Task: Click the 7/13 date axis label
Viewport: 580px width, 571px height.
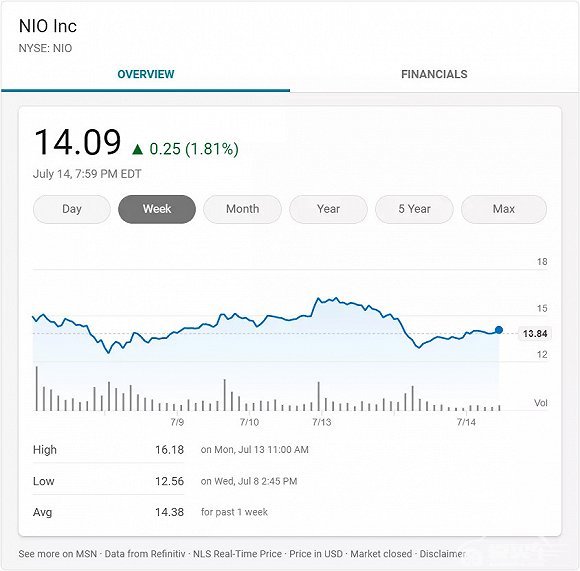Action: click(321, 422)
